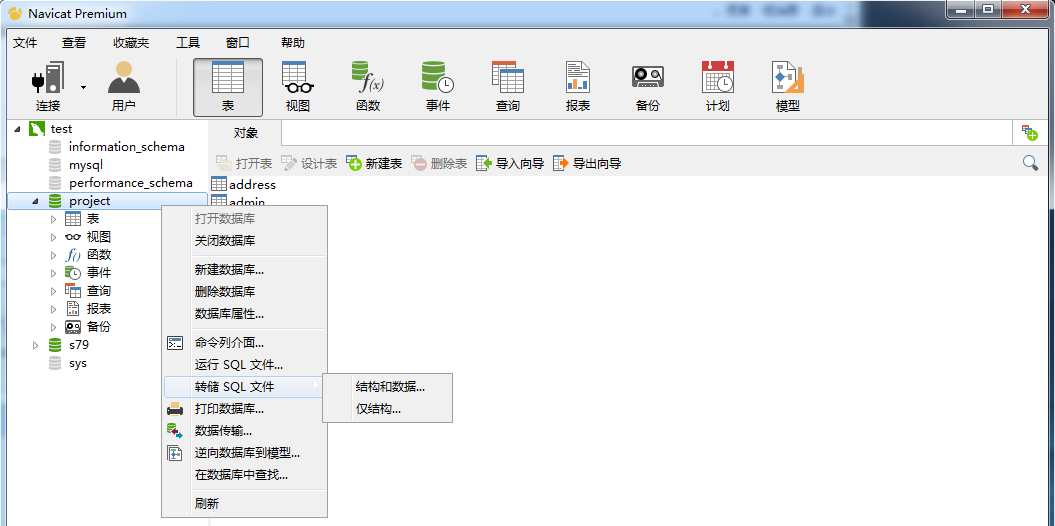
Task: Open the 文件 menu
Action: tap(25, 43)
